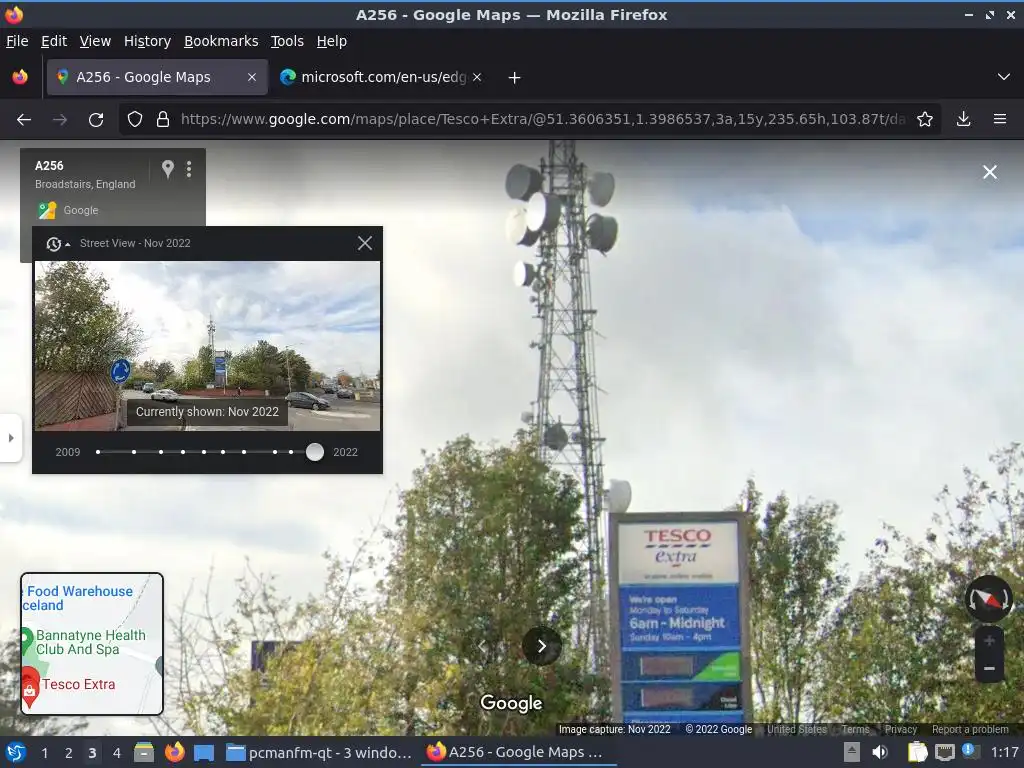This screenshot has height=768, width=1024.
Task: Open the file manager taskbar icon
Action: (x=144, y=752)
